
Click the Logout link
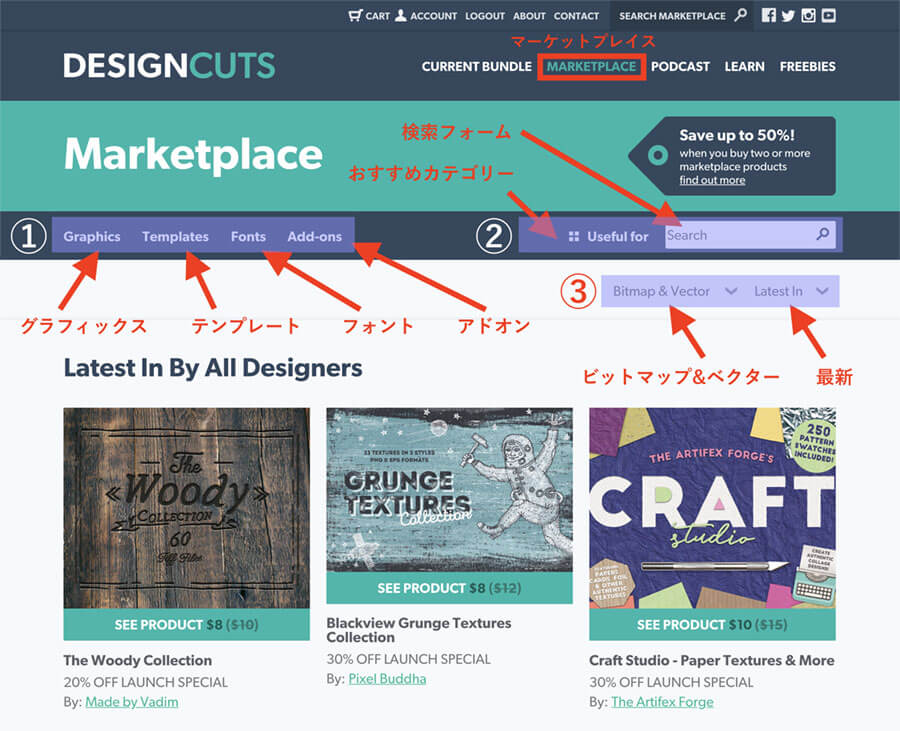click(485, 16)
